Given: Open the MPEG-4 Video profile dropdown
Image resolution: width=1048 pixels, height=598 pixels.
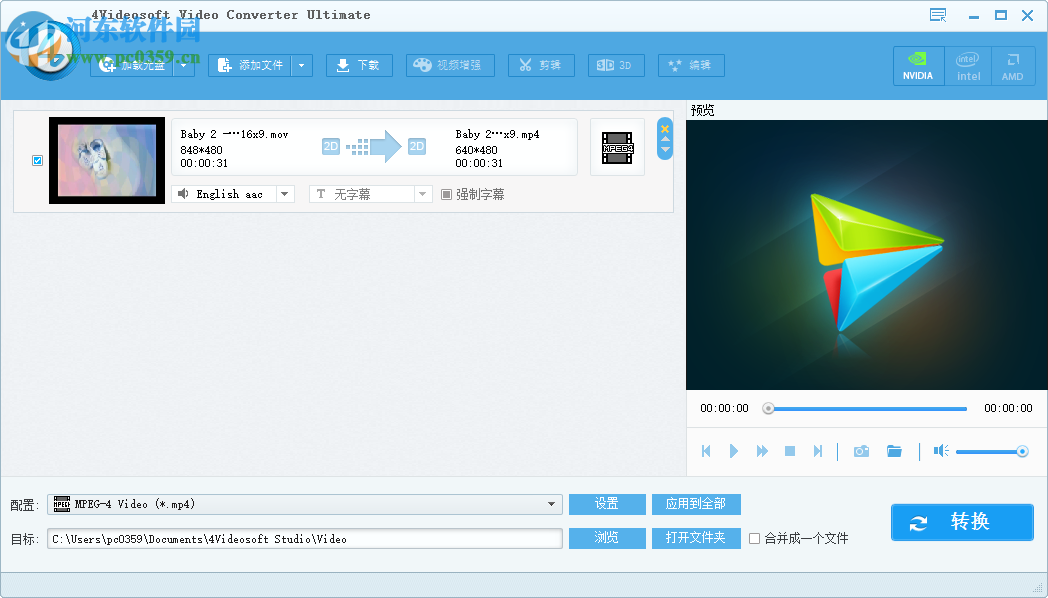Looking at the screenshot, I should pyautogui.click(x=553, y=504).
